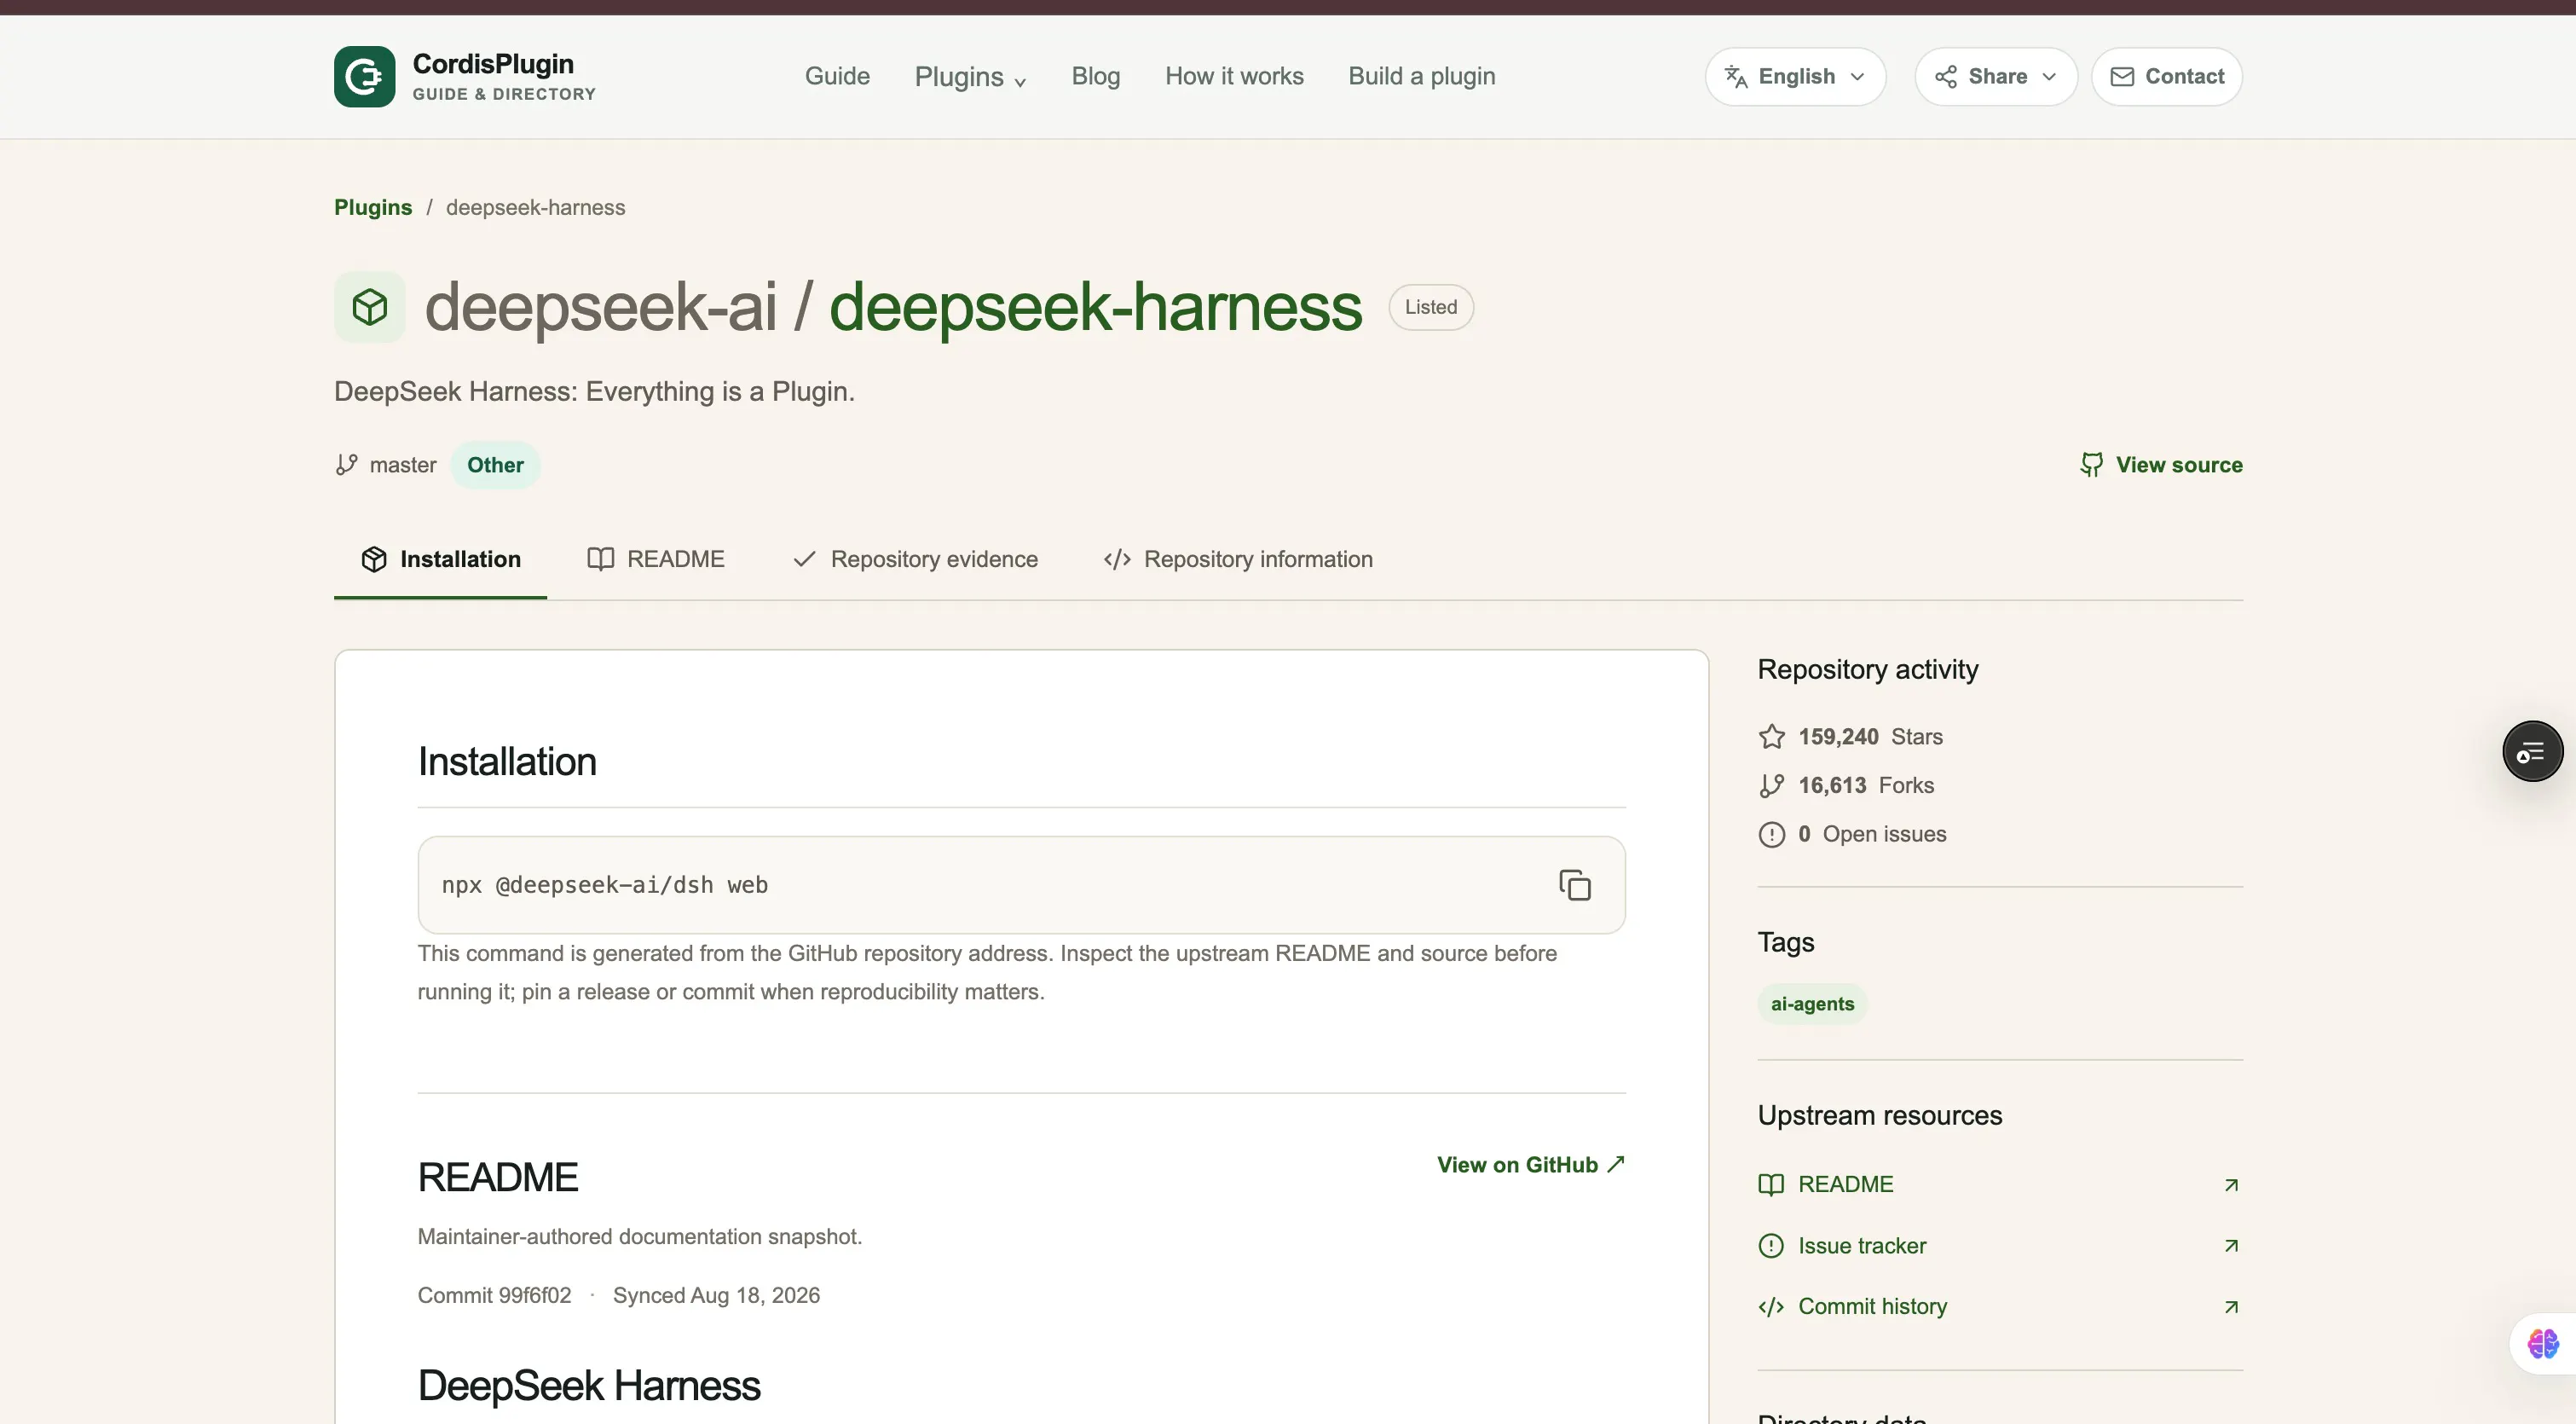
Task: Click the package cube icon beside the title
Action: pos(370,307)
